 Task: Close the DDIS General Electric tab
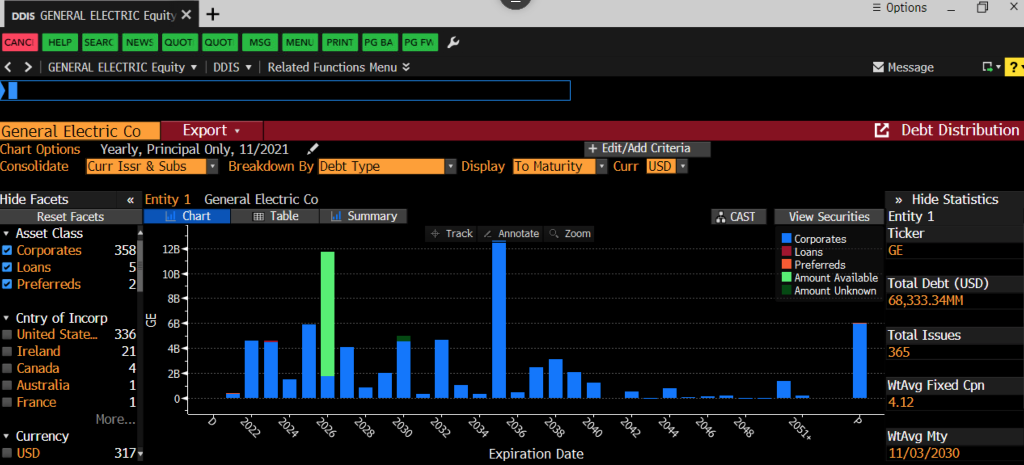tap(187, 14)
